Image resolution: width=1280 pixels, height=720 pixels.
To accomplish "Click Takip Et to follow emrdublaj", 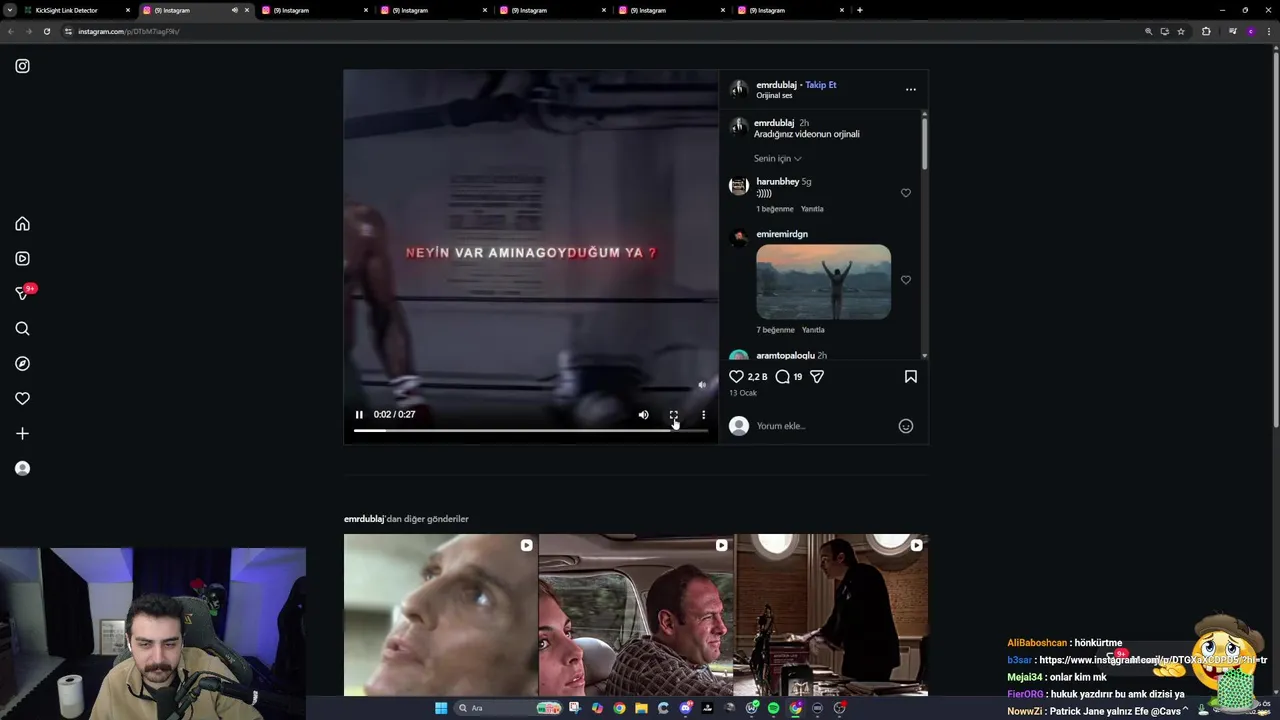I will coord(820,85).
